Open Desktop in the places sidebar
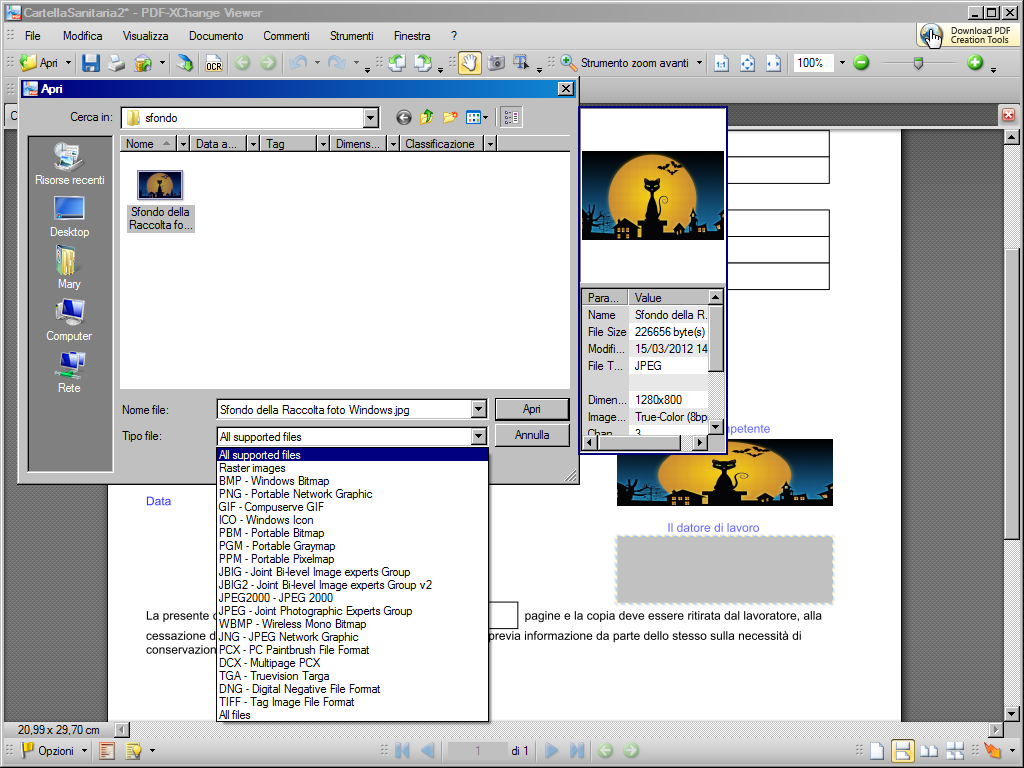1024x768 pixels. click(x=69, y=217)
